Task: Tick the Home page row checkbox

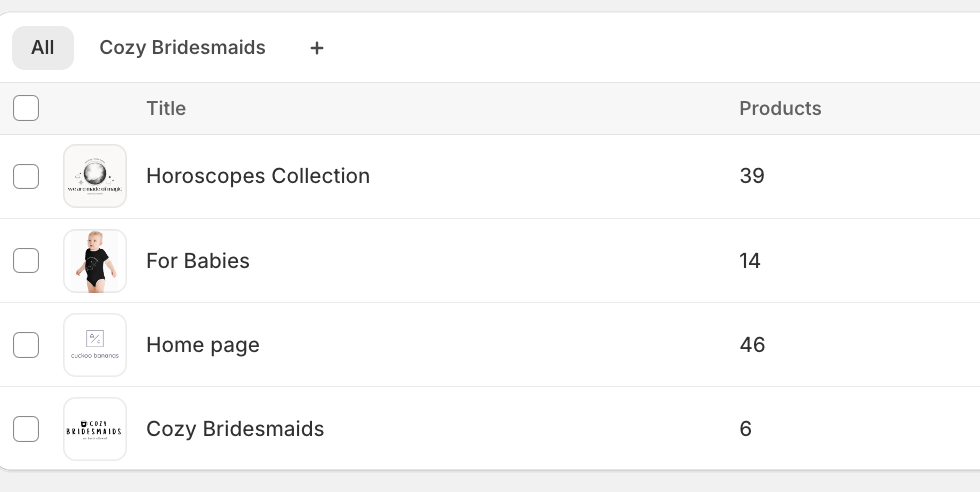Action: (26, 345)
